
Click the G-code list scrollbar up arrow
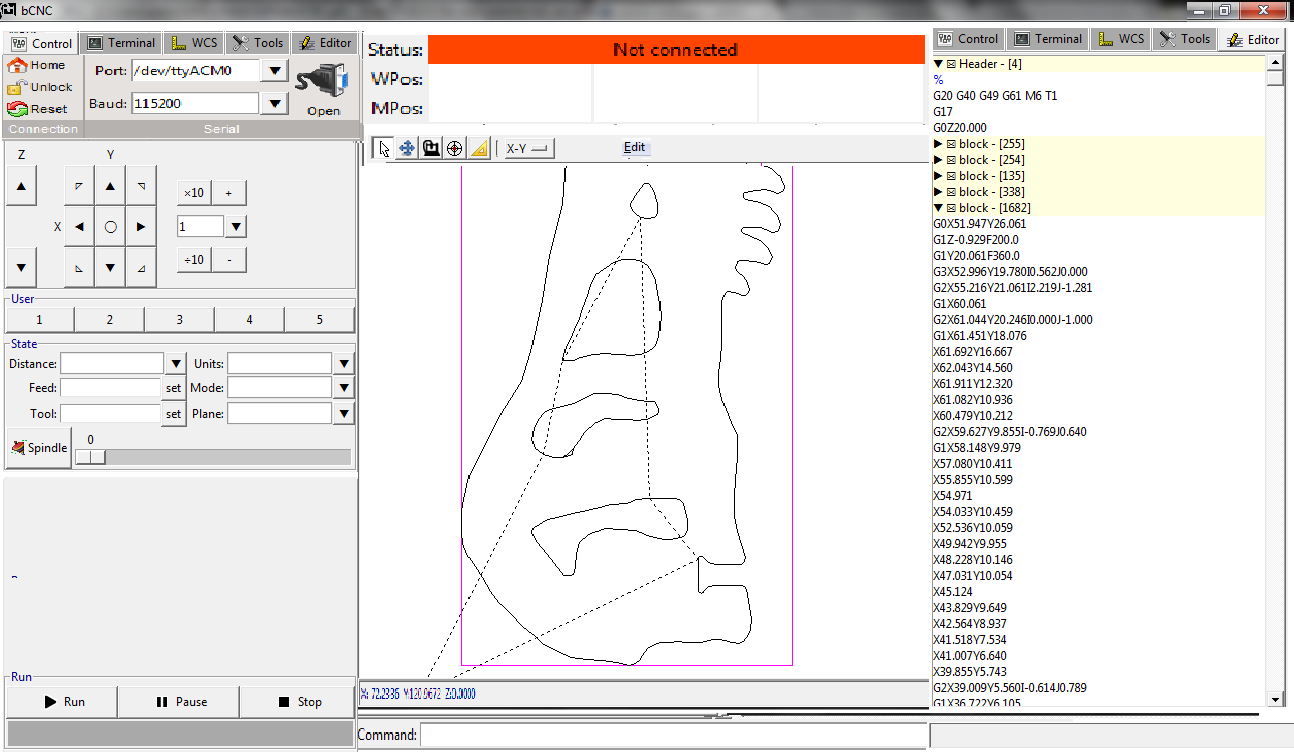pyautogui.click(x=1274, y=64)
